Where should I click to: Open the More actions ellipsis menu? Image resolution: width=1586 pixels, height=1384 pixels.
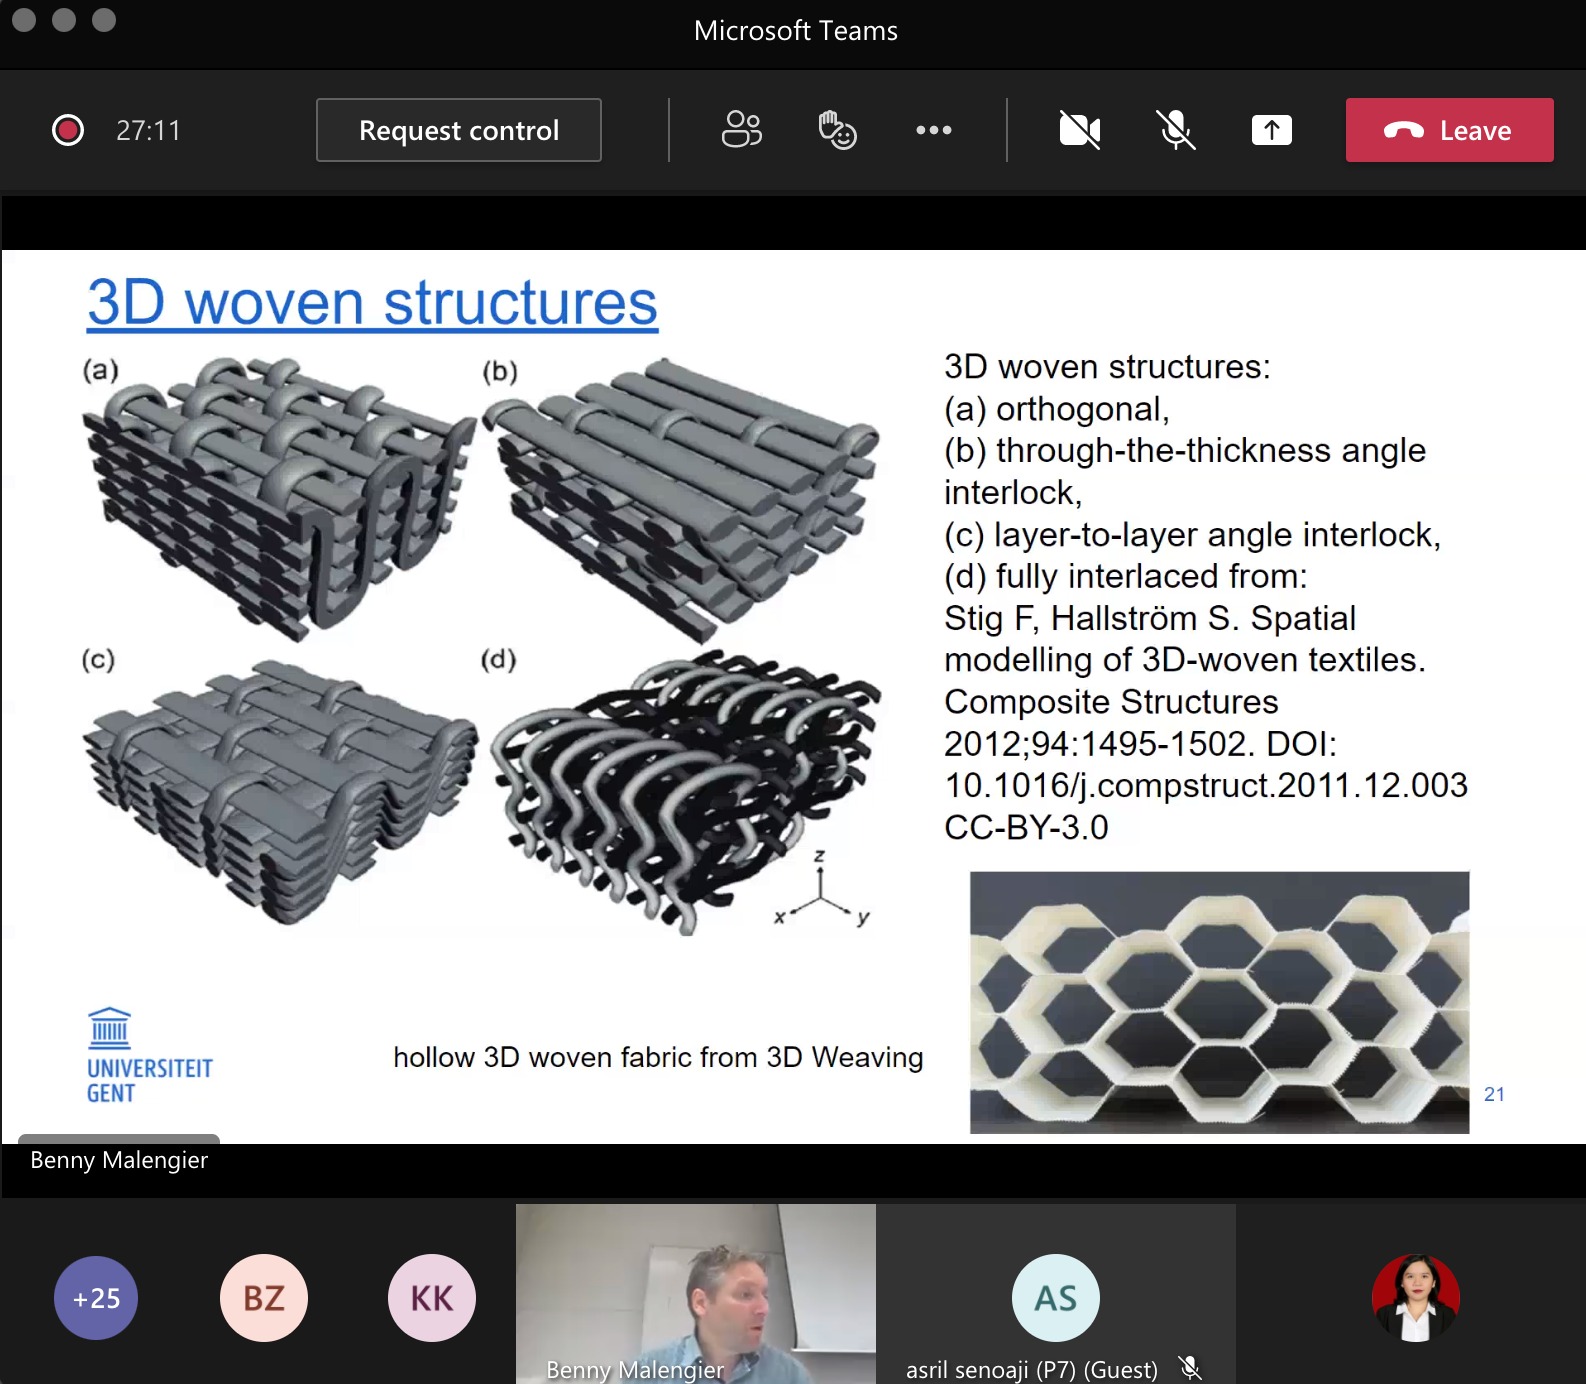[x=933, y=130]
